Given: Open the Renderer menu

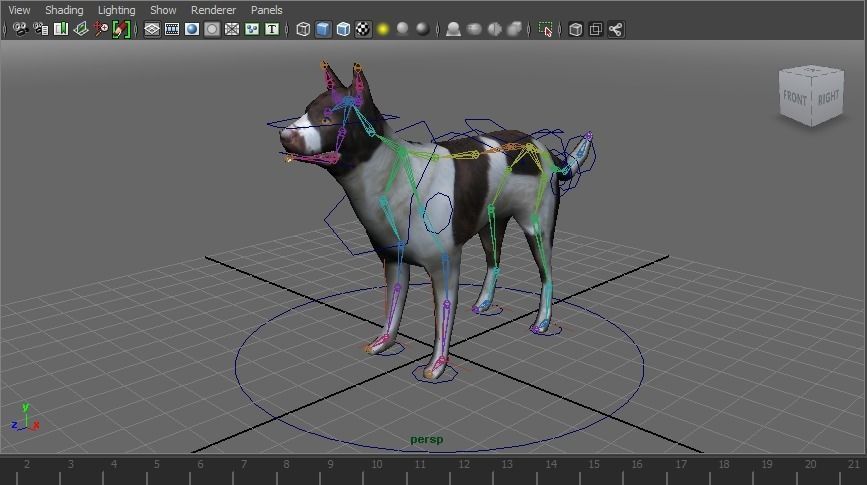Looking at the screenshot, I should pos(213,10).
